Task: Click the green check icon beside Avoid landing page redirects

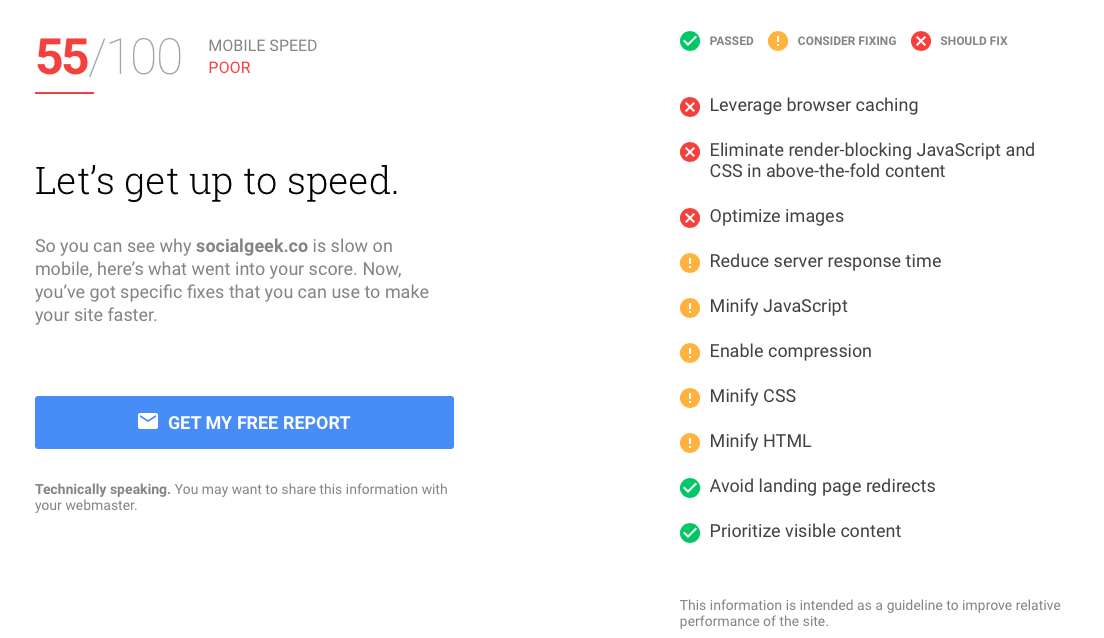Action: 689,487
